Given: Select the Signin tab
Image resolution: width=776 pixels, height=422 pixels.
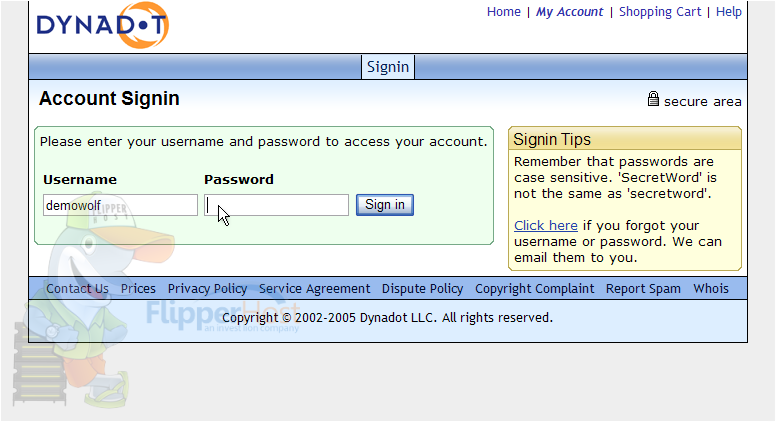Looking at the screenshot, I should [x=388, y=67].
